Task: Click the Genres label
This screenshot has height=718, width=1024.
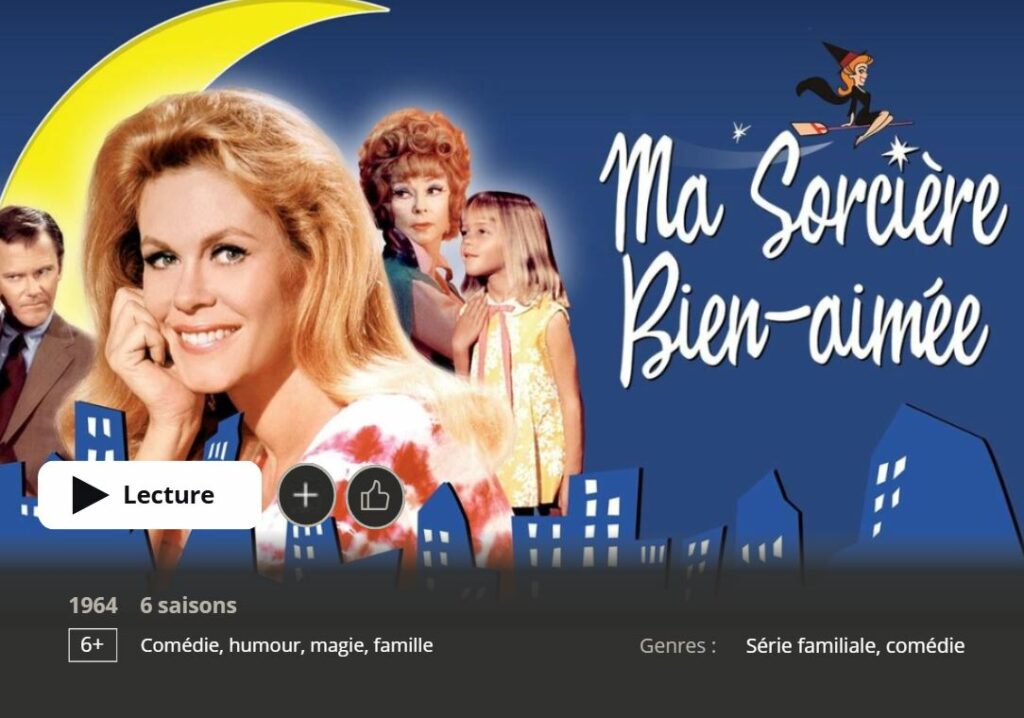Action: pos(677,645)
